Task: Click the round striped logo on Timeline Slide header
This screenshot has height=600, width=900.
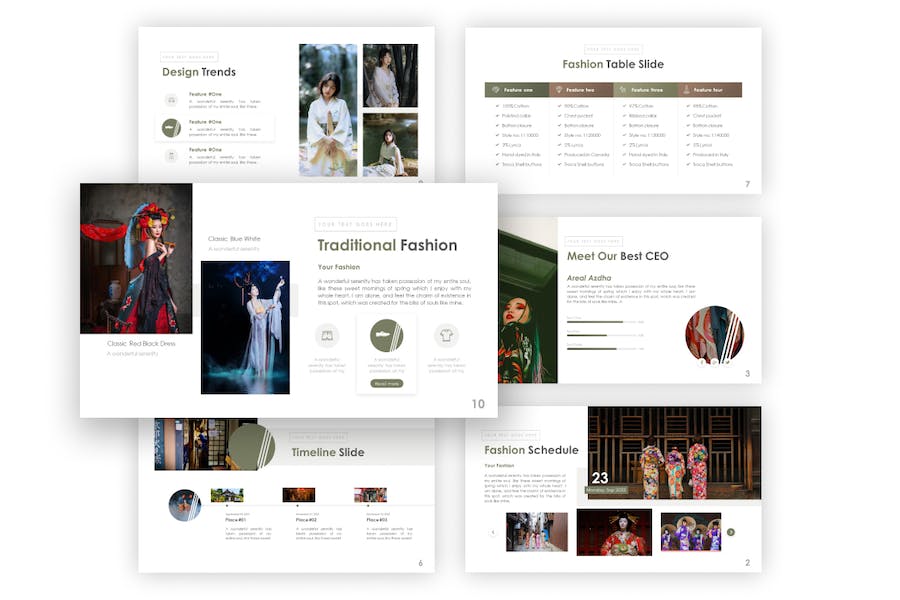Action: click(251, 447)
